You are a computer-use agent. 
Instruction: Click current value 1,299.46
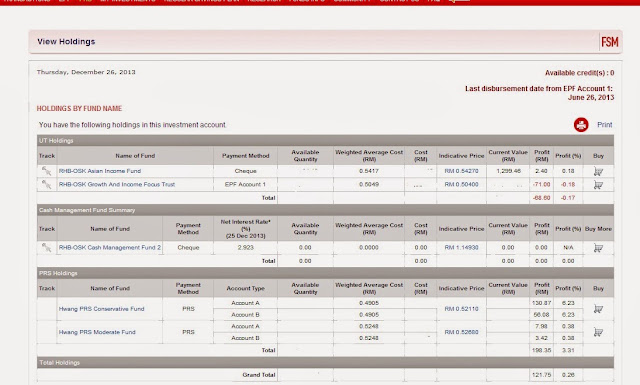(508, 171)
